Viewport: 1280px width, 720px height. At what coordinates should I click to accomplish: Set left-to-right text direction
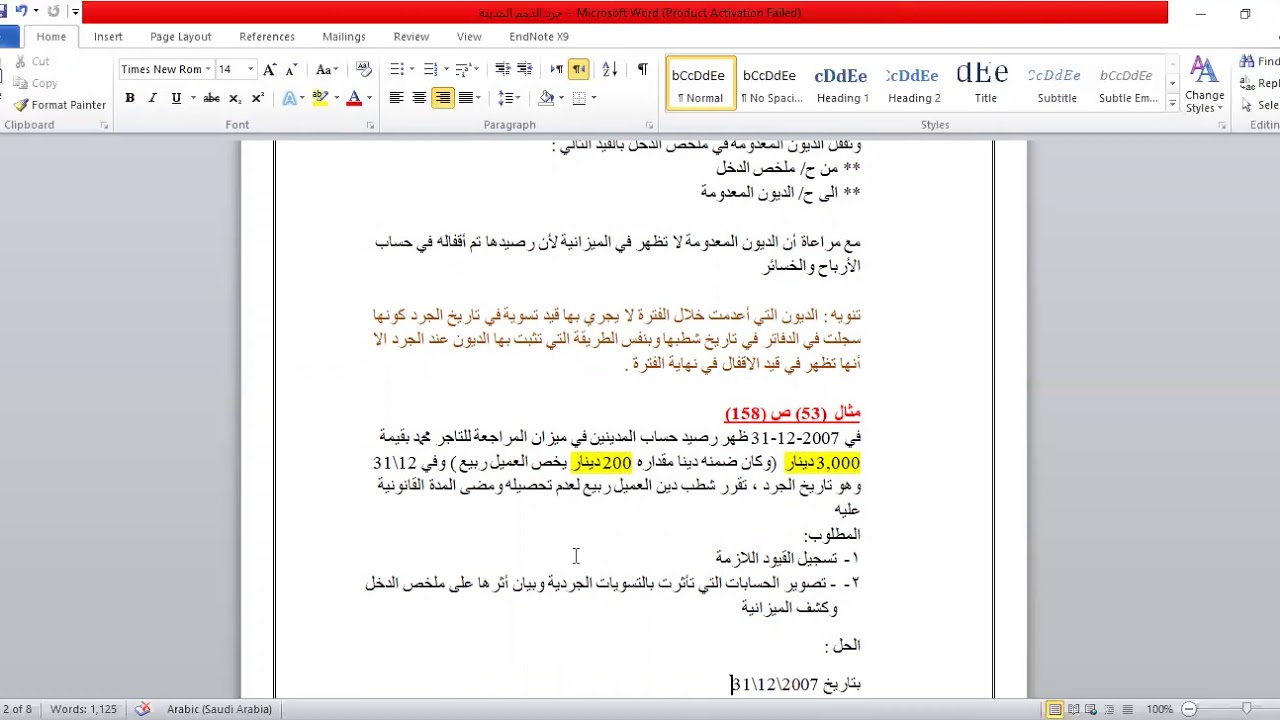pos(556,69)
